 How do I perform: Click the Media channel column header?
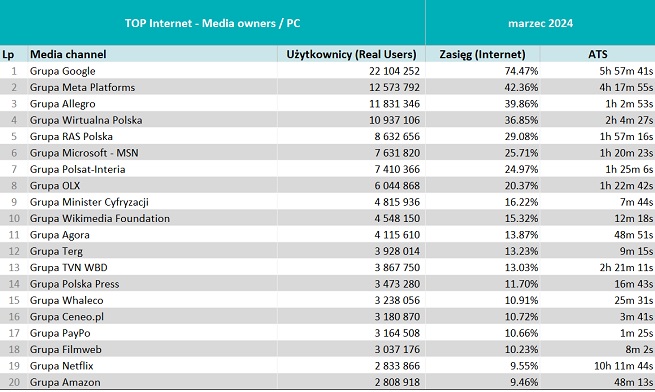[x=68, y=54]
